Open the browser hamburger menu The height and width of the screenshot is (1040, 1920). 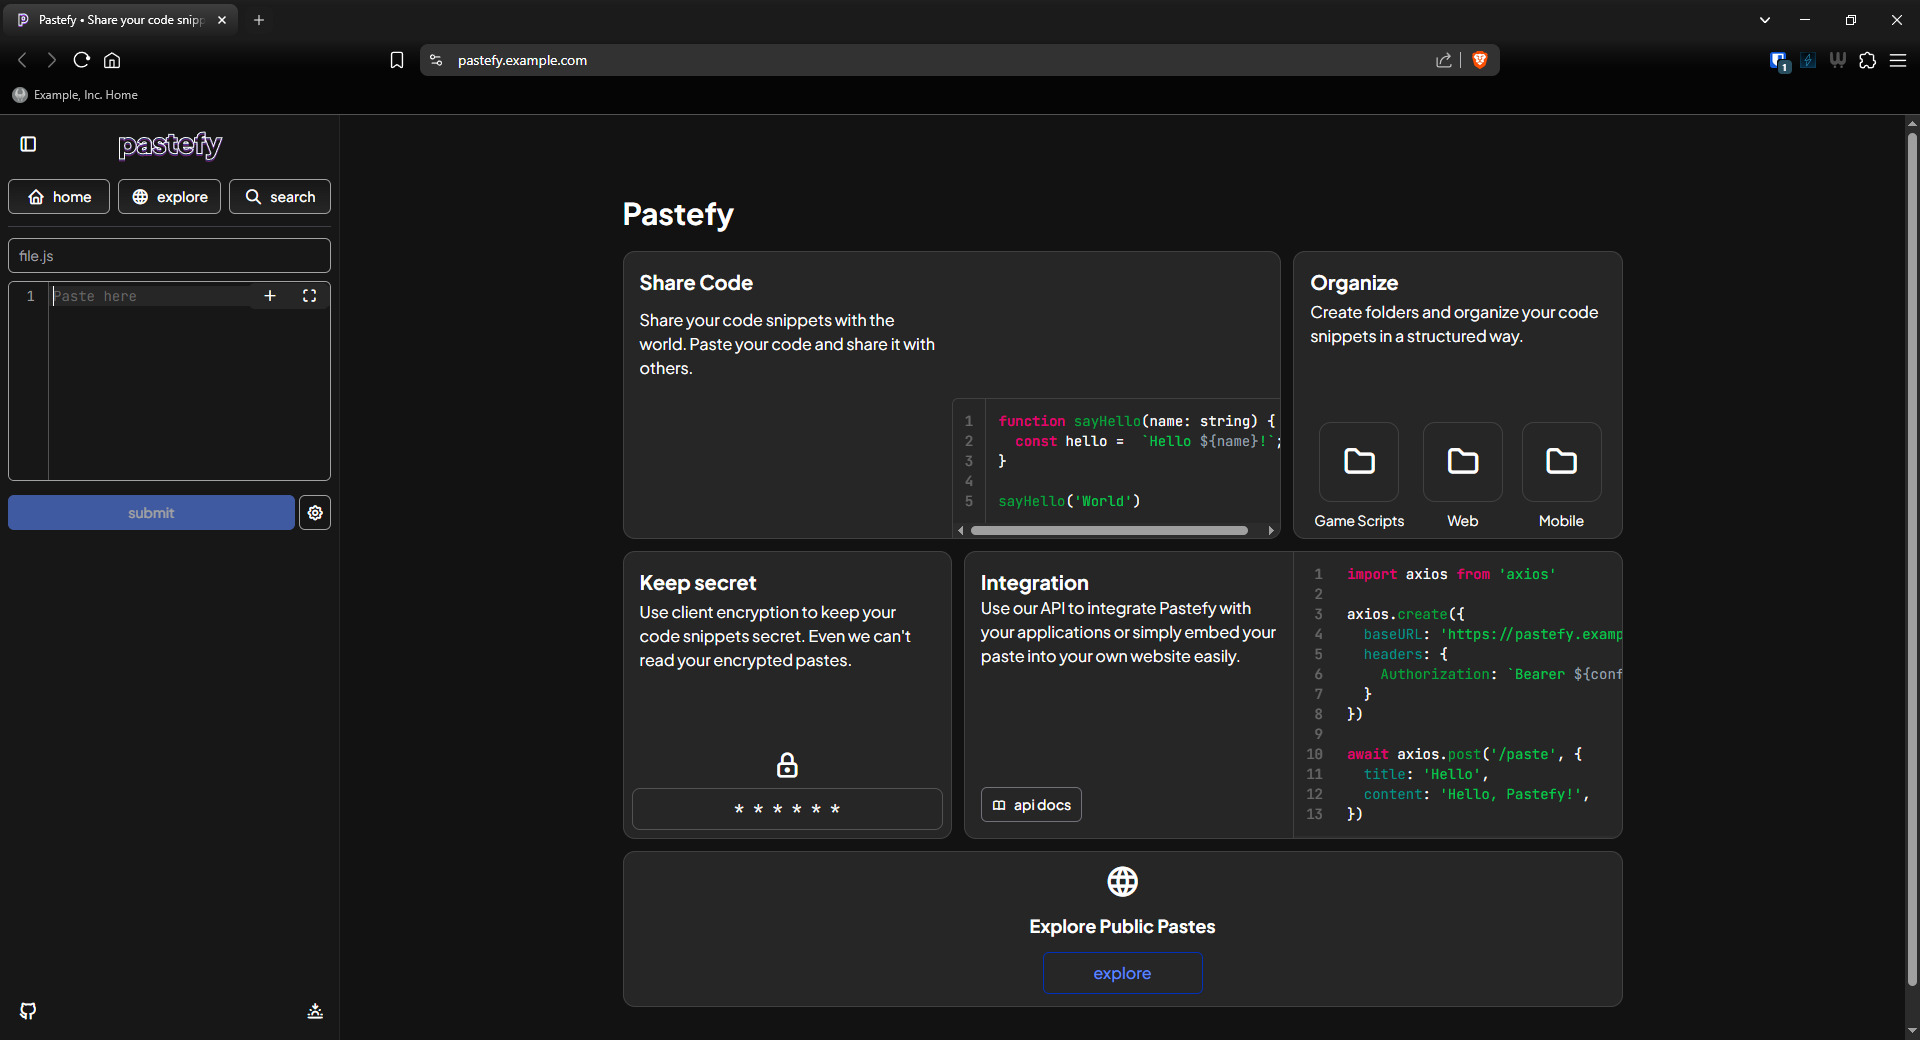click(1898, 60)
